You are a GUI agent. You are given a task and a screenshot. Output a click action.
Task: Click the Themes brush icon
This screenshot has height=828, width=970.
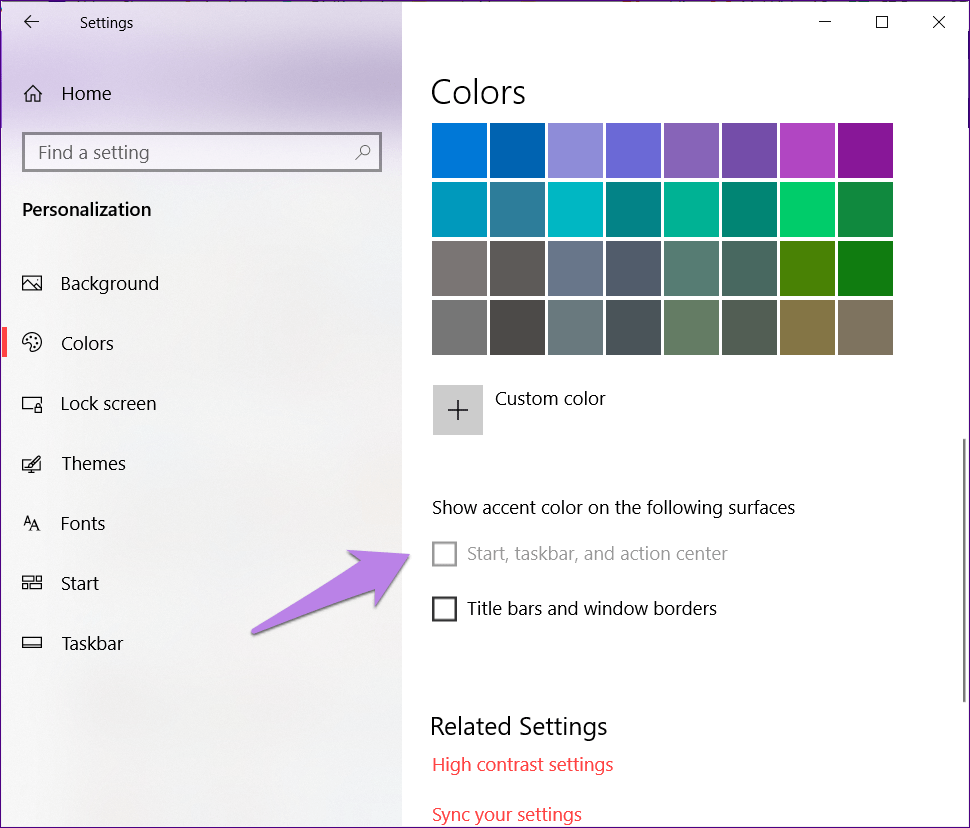coord(32,464)
